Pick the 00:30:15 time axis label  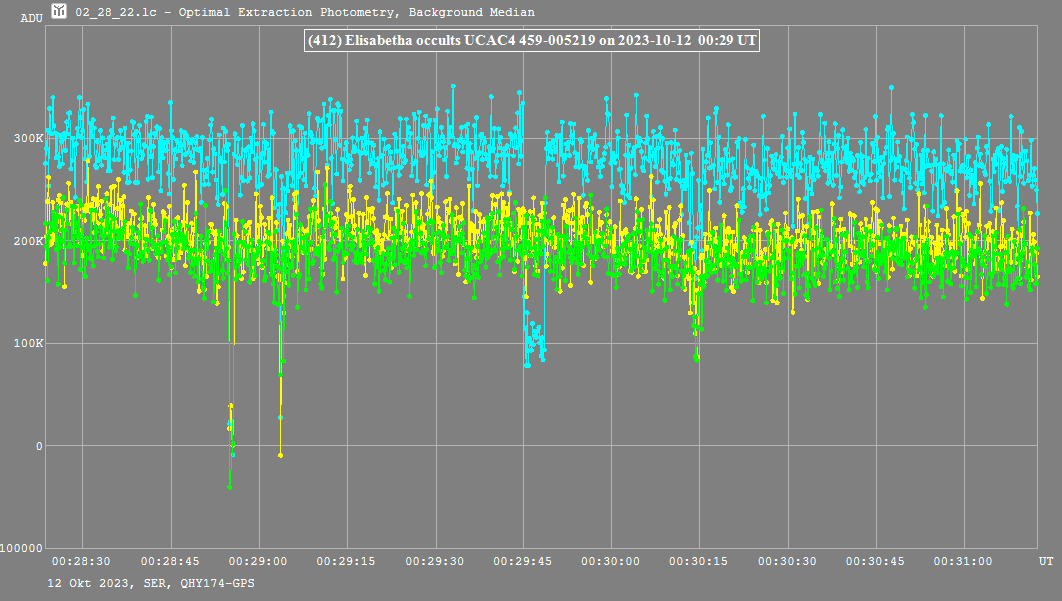pos(699,562)
